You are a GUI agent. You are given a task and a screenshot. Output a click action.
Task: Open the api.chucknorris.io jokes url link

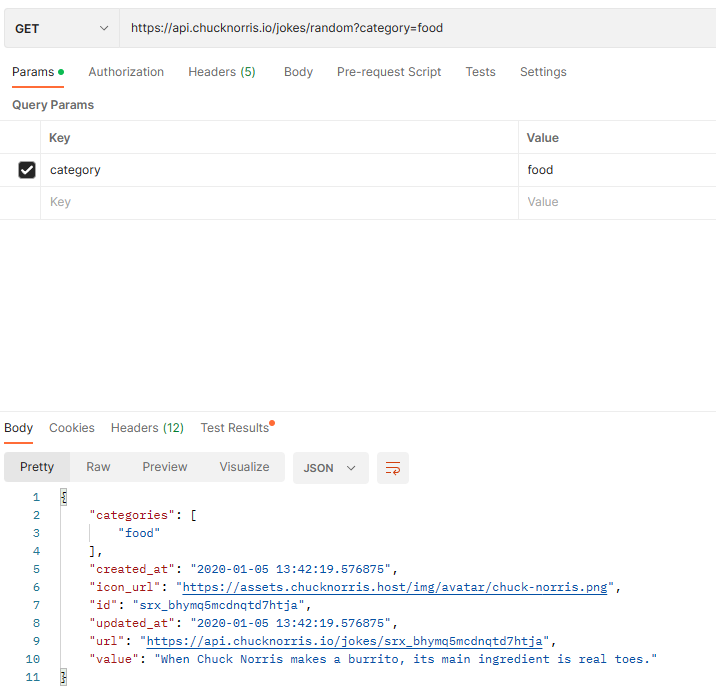pyautogui.click(x=344, y=641)
